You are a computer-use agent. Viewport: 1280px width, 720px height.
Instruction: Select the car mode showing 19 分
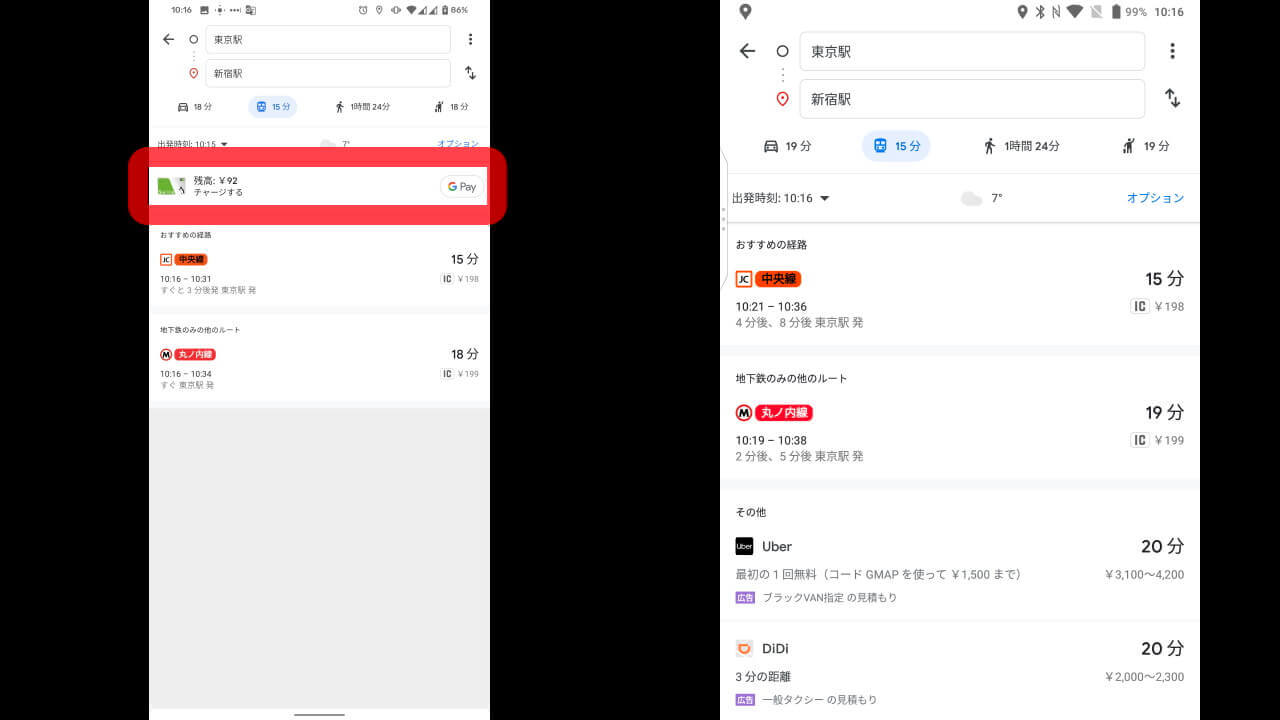coord(787,146)
